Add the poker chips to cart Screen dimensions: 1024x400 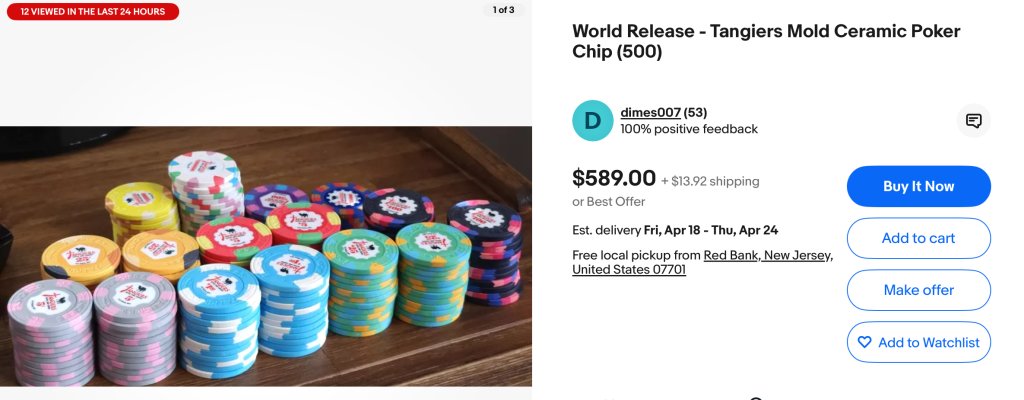[x=918, y=238]
